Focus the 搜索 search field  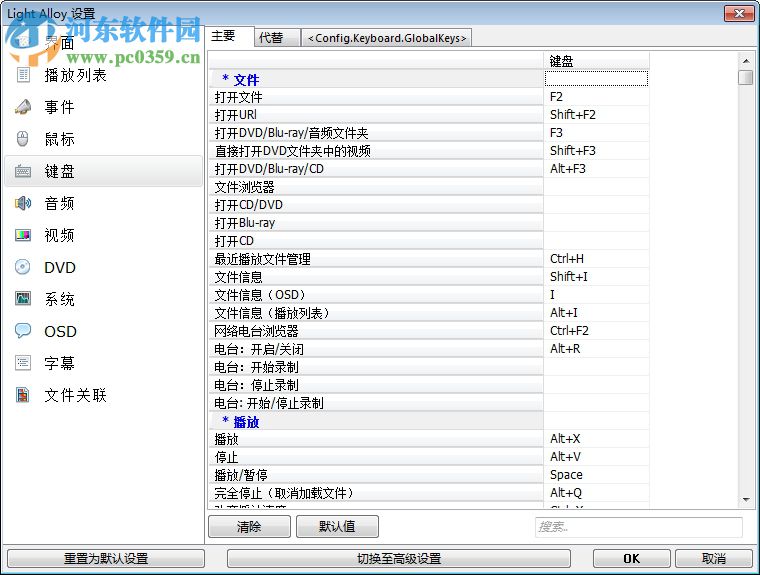click(x=638, y=527)
